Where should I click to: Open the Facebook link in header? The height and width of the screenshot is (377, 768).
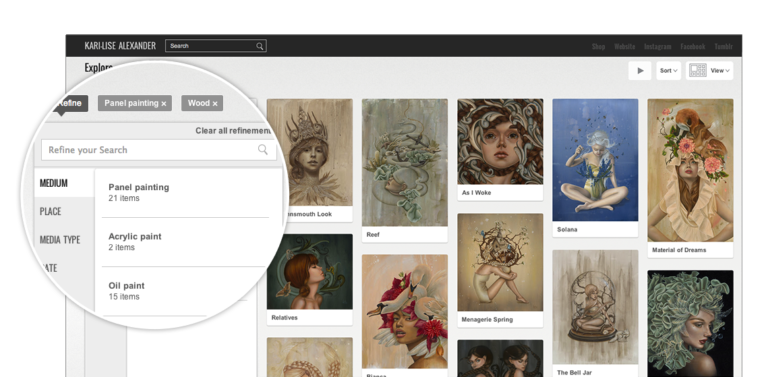tap(693, 47)
